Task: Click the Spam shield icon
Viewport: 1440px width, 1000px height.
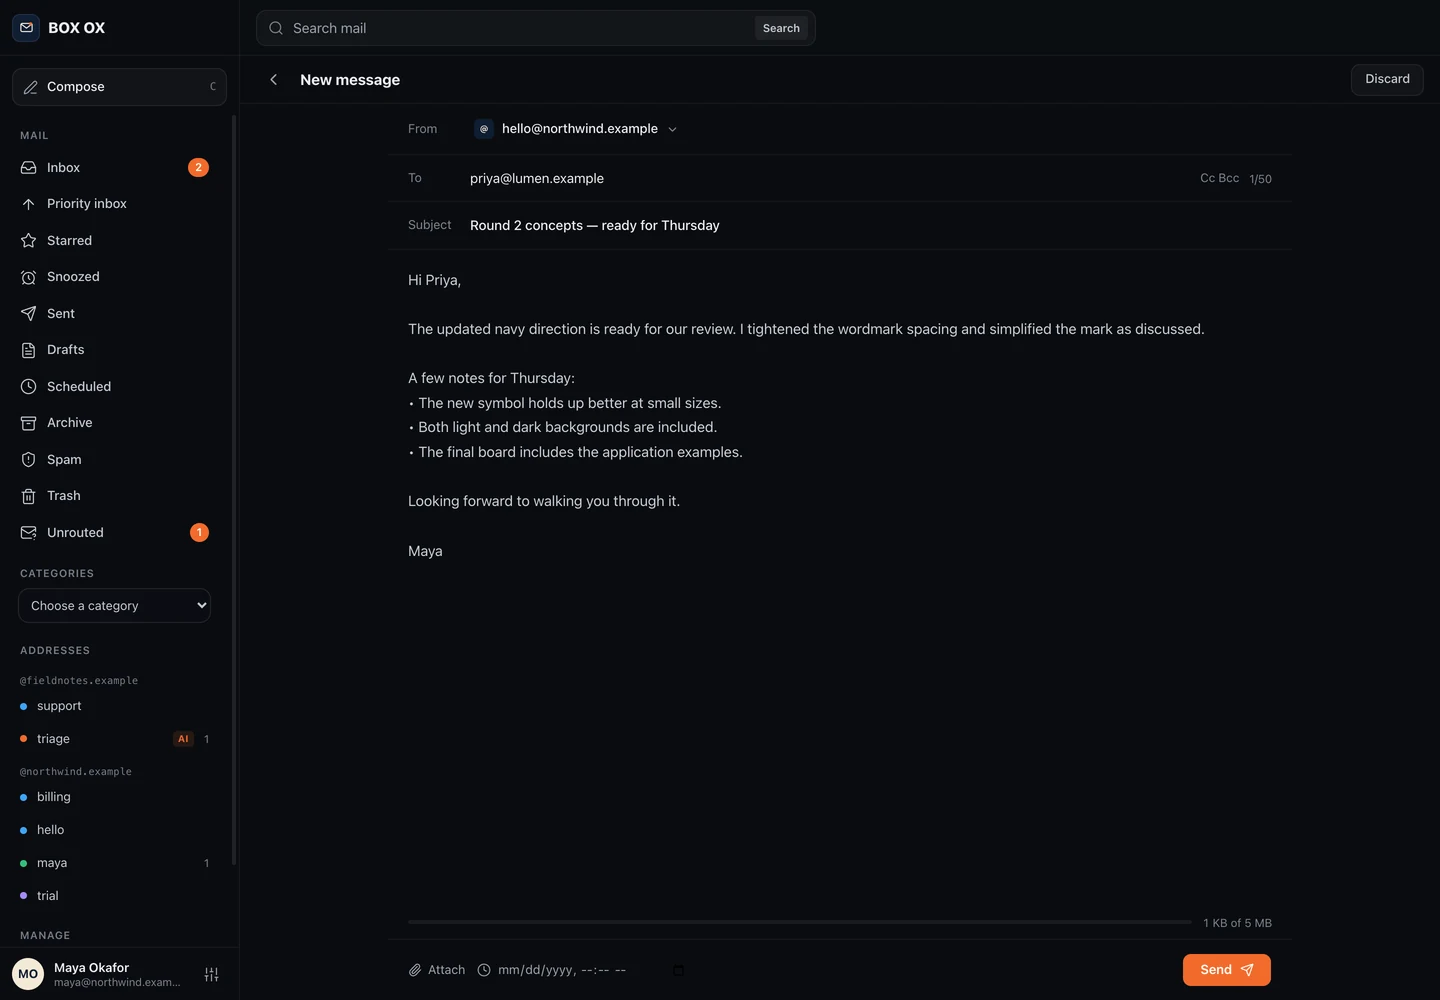Action: coord(29,460)
